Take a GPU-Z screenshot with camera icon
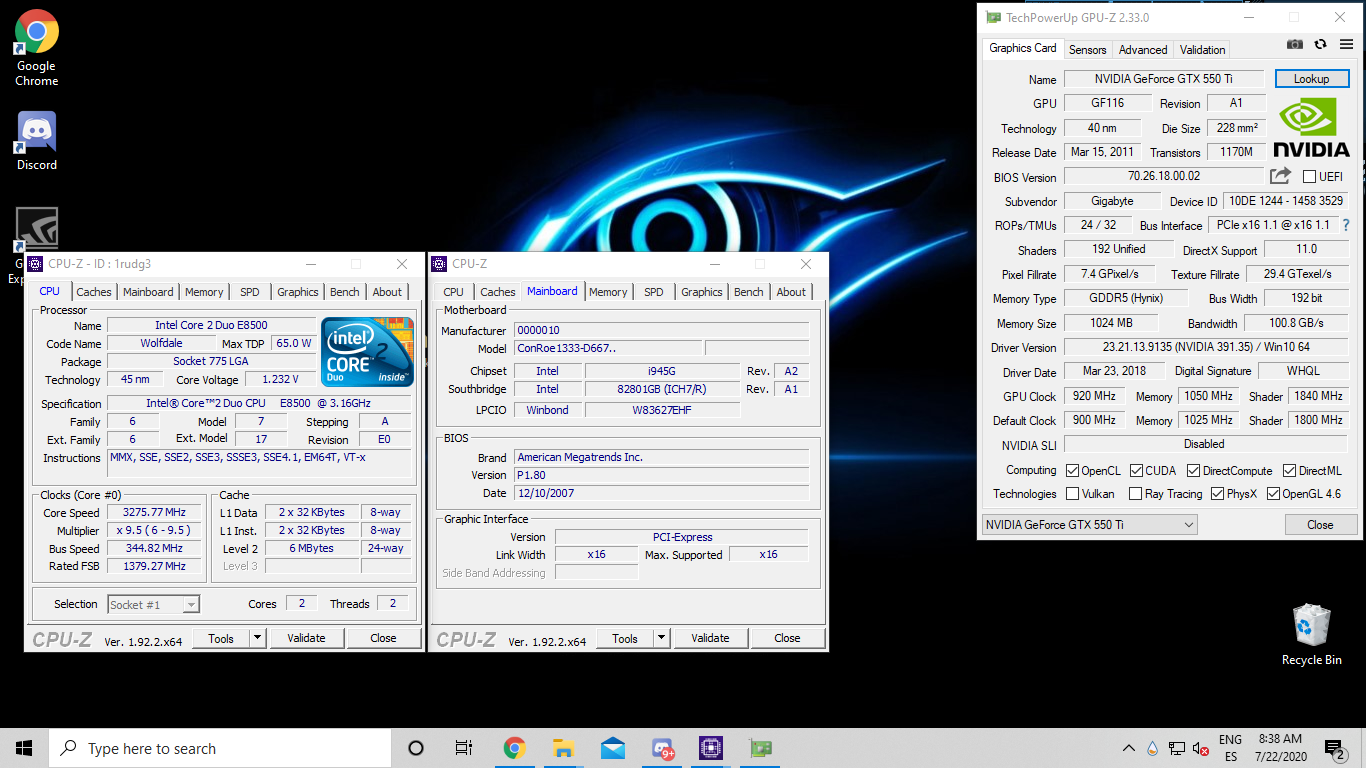 pos(1295,44)
